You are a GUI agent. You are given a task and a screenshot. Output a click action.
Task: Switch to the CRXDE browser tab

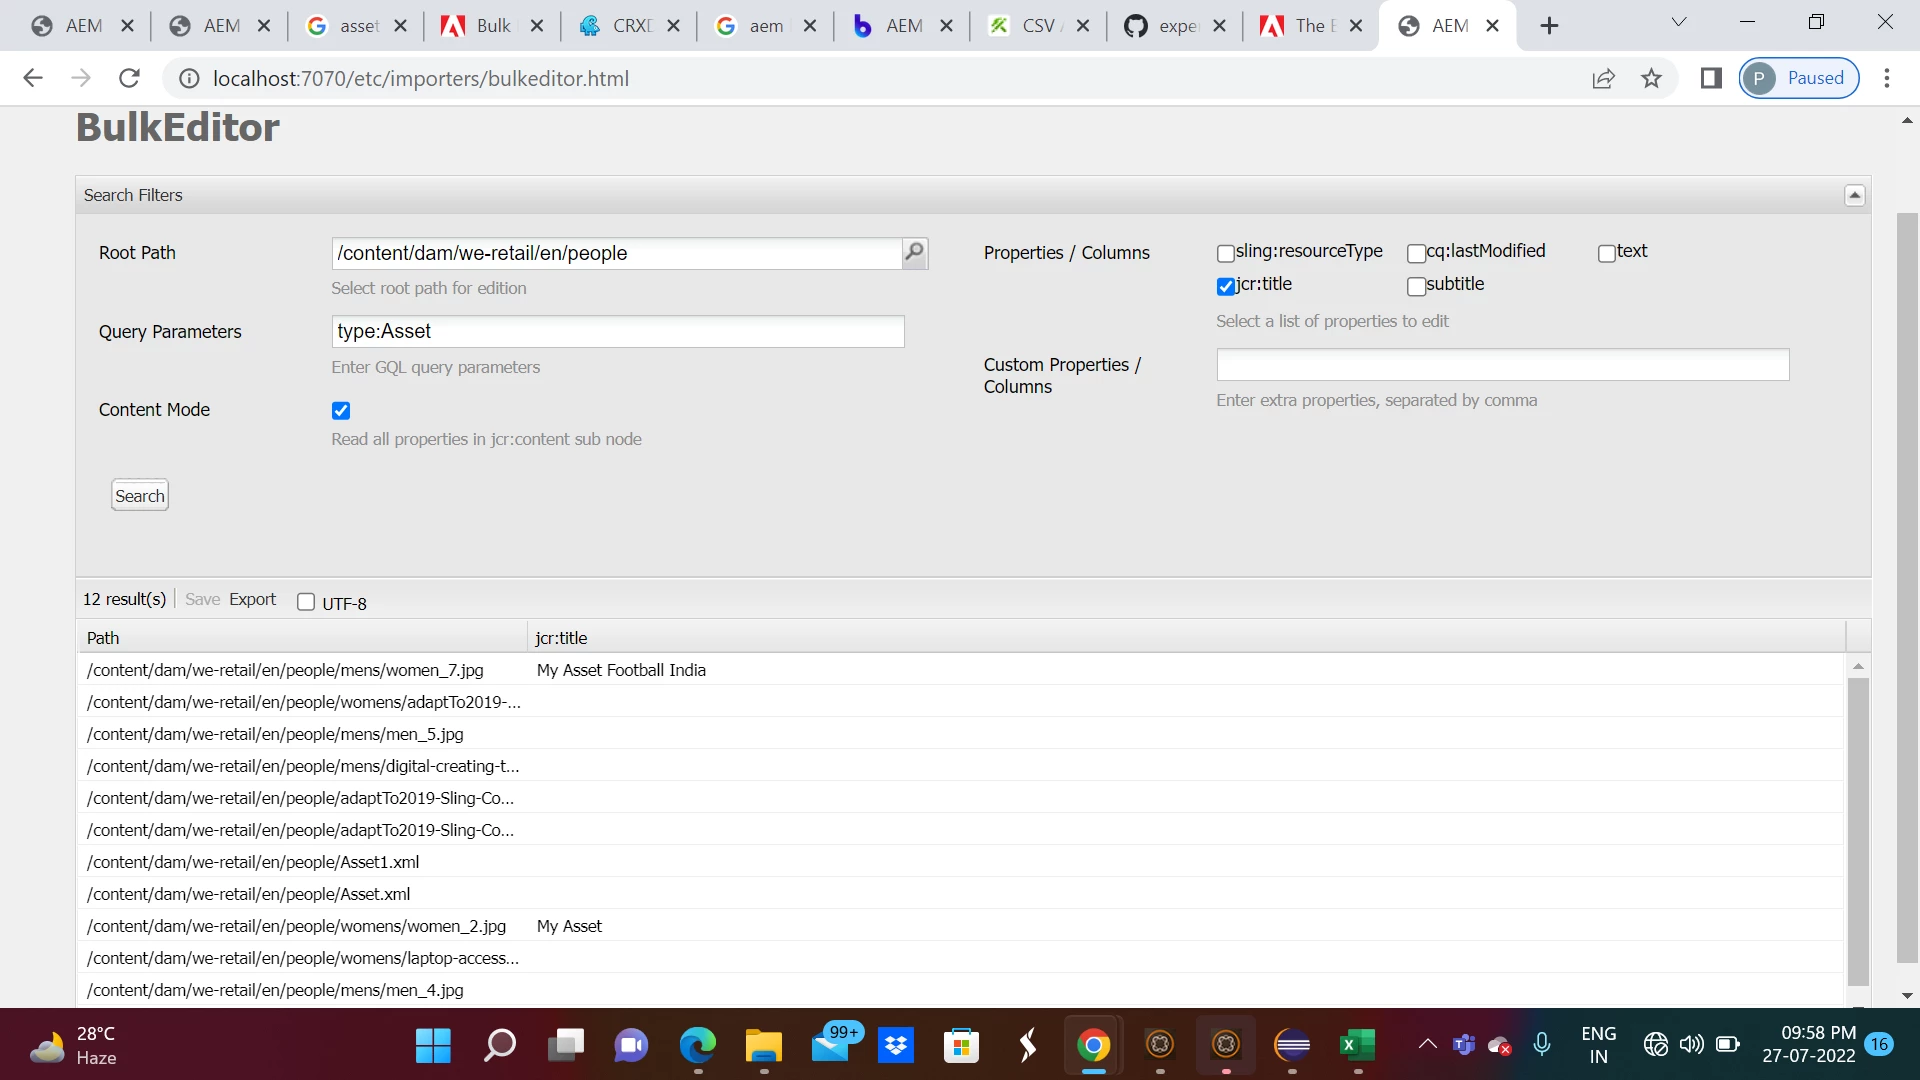618,26
